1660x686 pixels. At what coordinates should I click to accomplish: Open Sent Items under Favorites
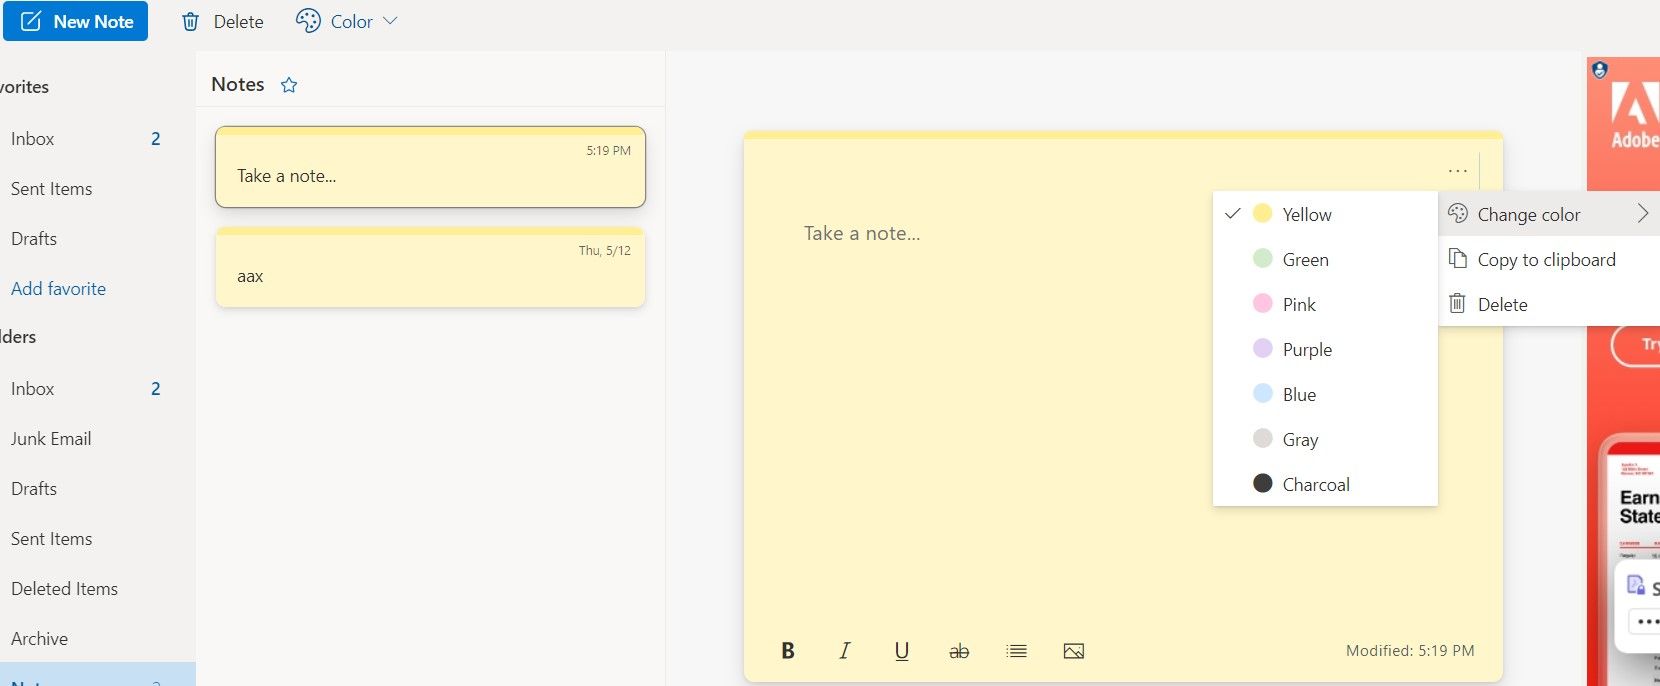point(85,189)
